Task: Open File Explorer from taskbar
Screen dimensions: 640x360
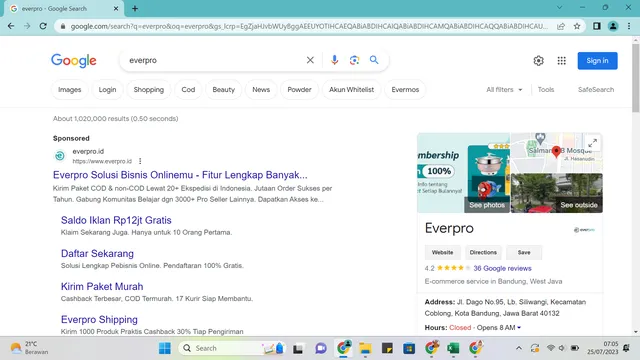Action: [x=365, y=348]
